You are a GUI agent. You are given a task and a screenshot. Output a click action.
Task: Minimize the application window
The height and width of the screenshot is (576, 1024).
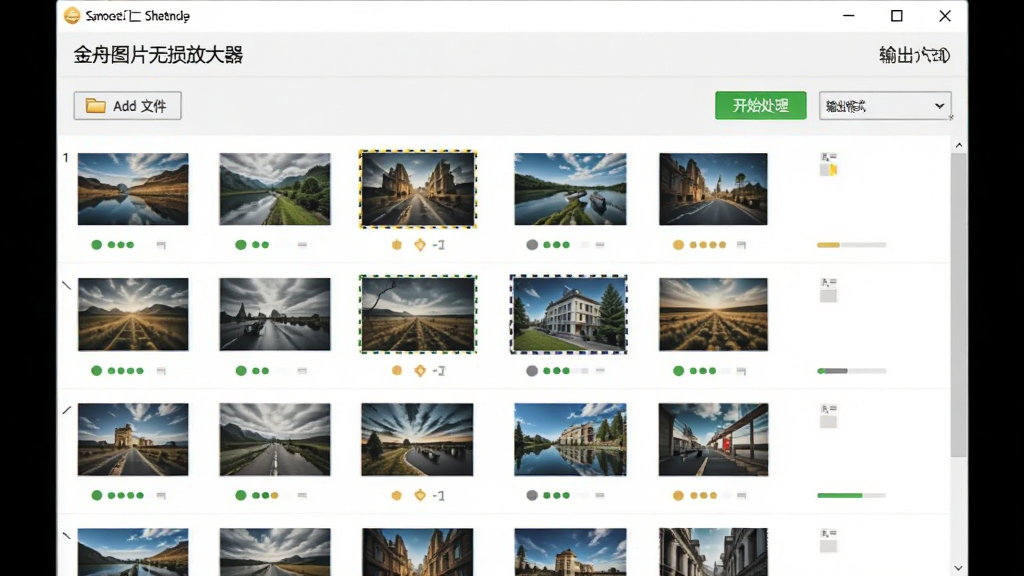(x=848, y=16)
